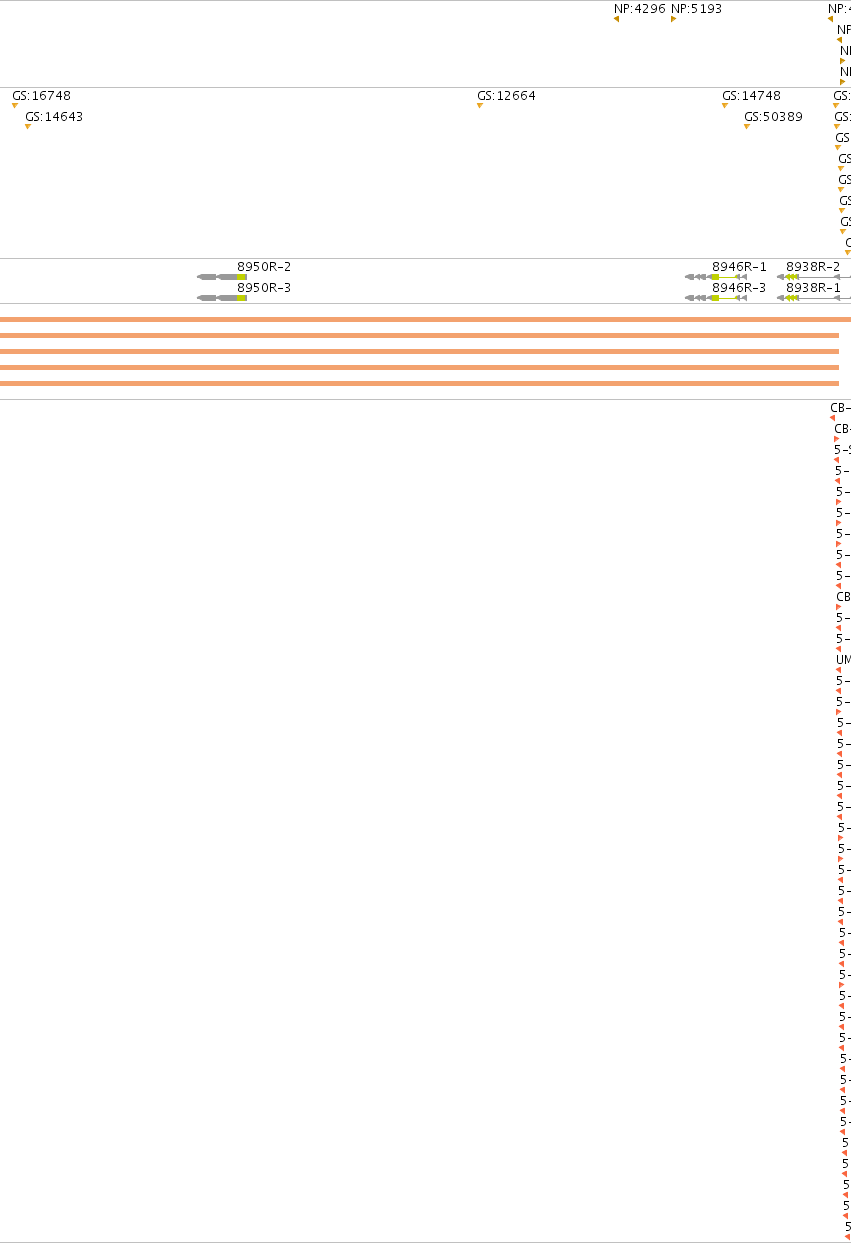The image size is (851, 1243).
Task: Click the GS:14643 feature label
Action: pos(54,117)
